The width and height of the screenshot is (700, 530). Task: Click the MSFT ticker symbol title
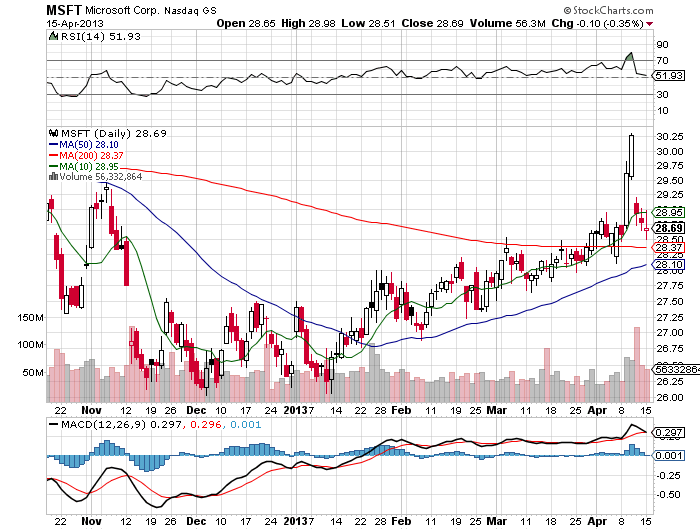[64, 10]
